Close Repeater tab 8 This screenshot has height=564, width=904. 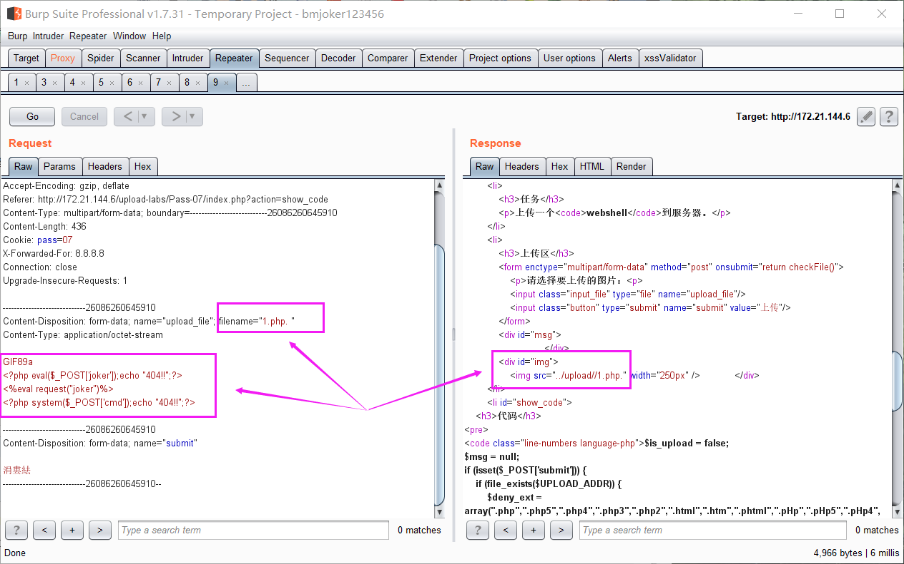pos(198,83)
